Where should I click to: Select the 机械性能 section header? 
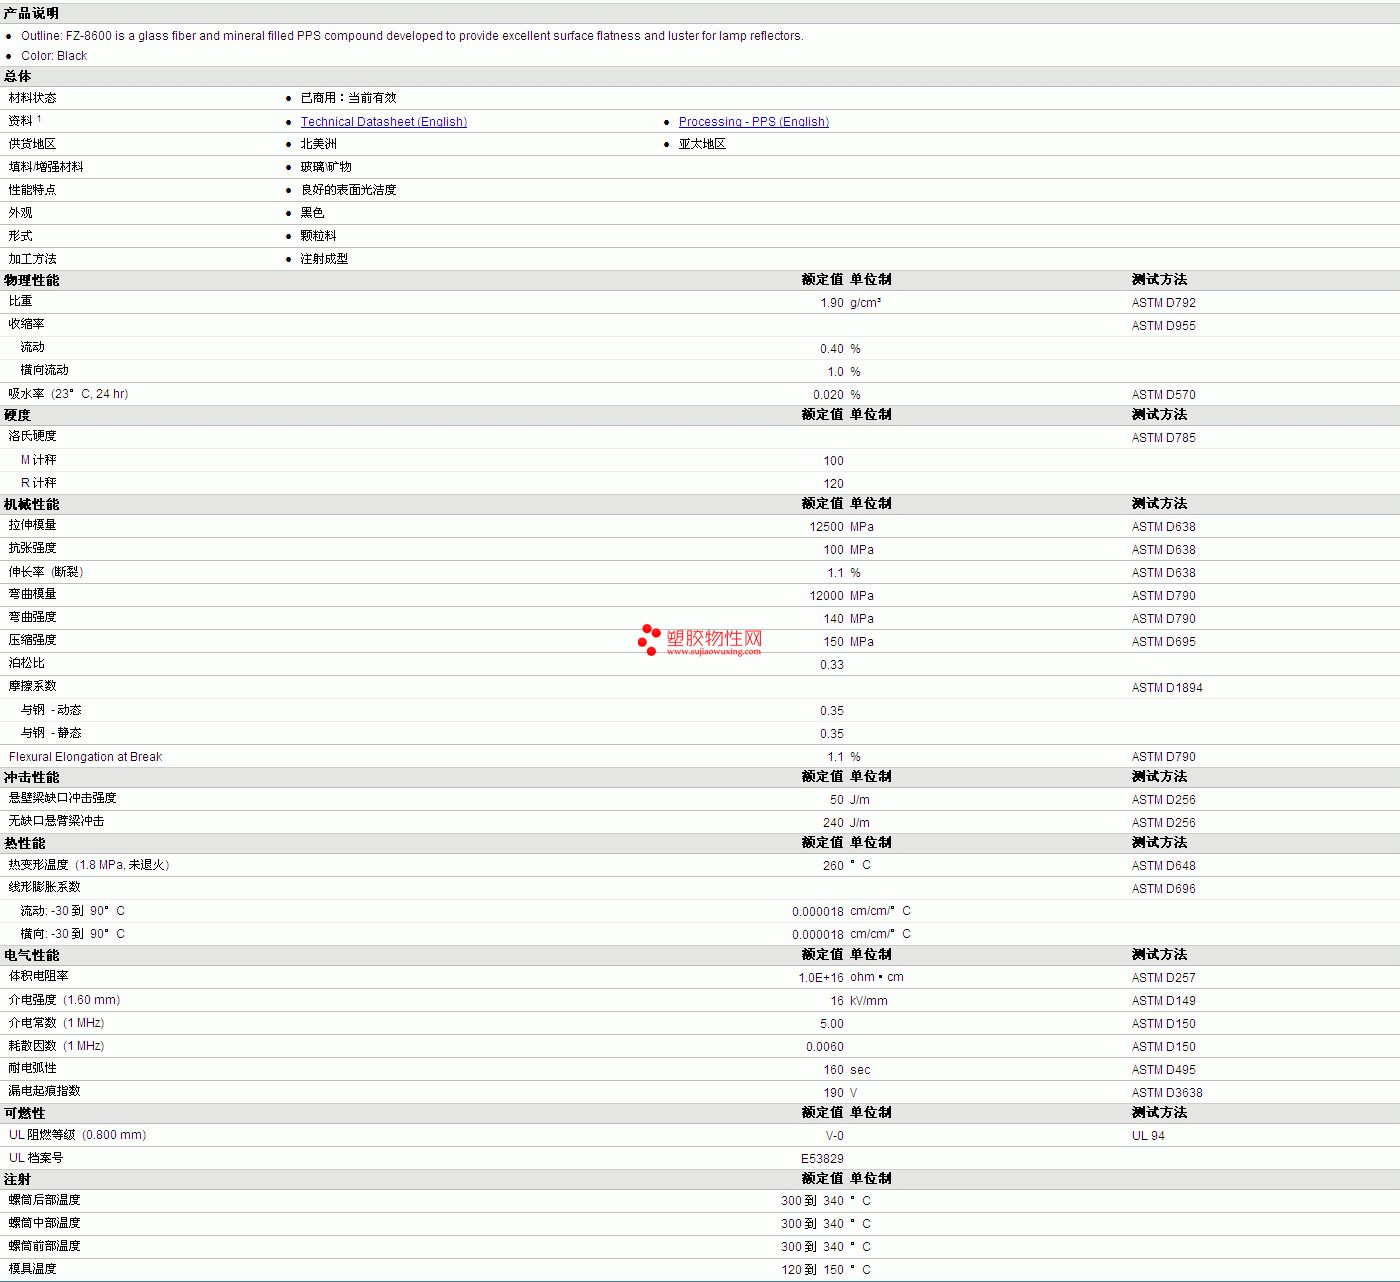(31, 504)
